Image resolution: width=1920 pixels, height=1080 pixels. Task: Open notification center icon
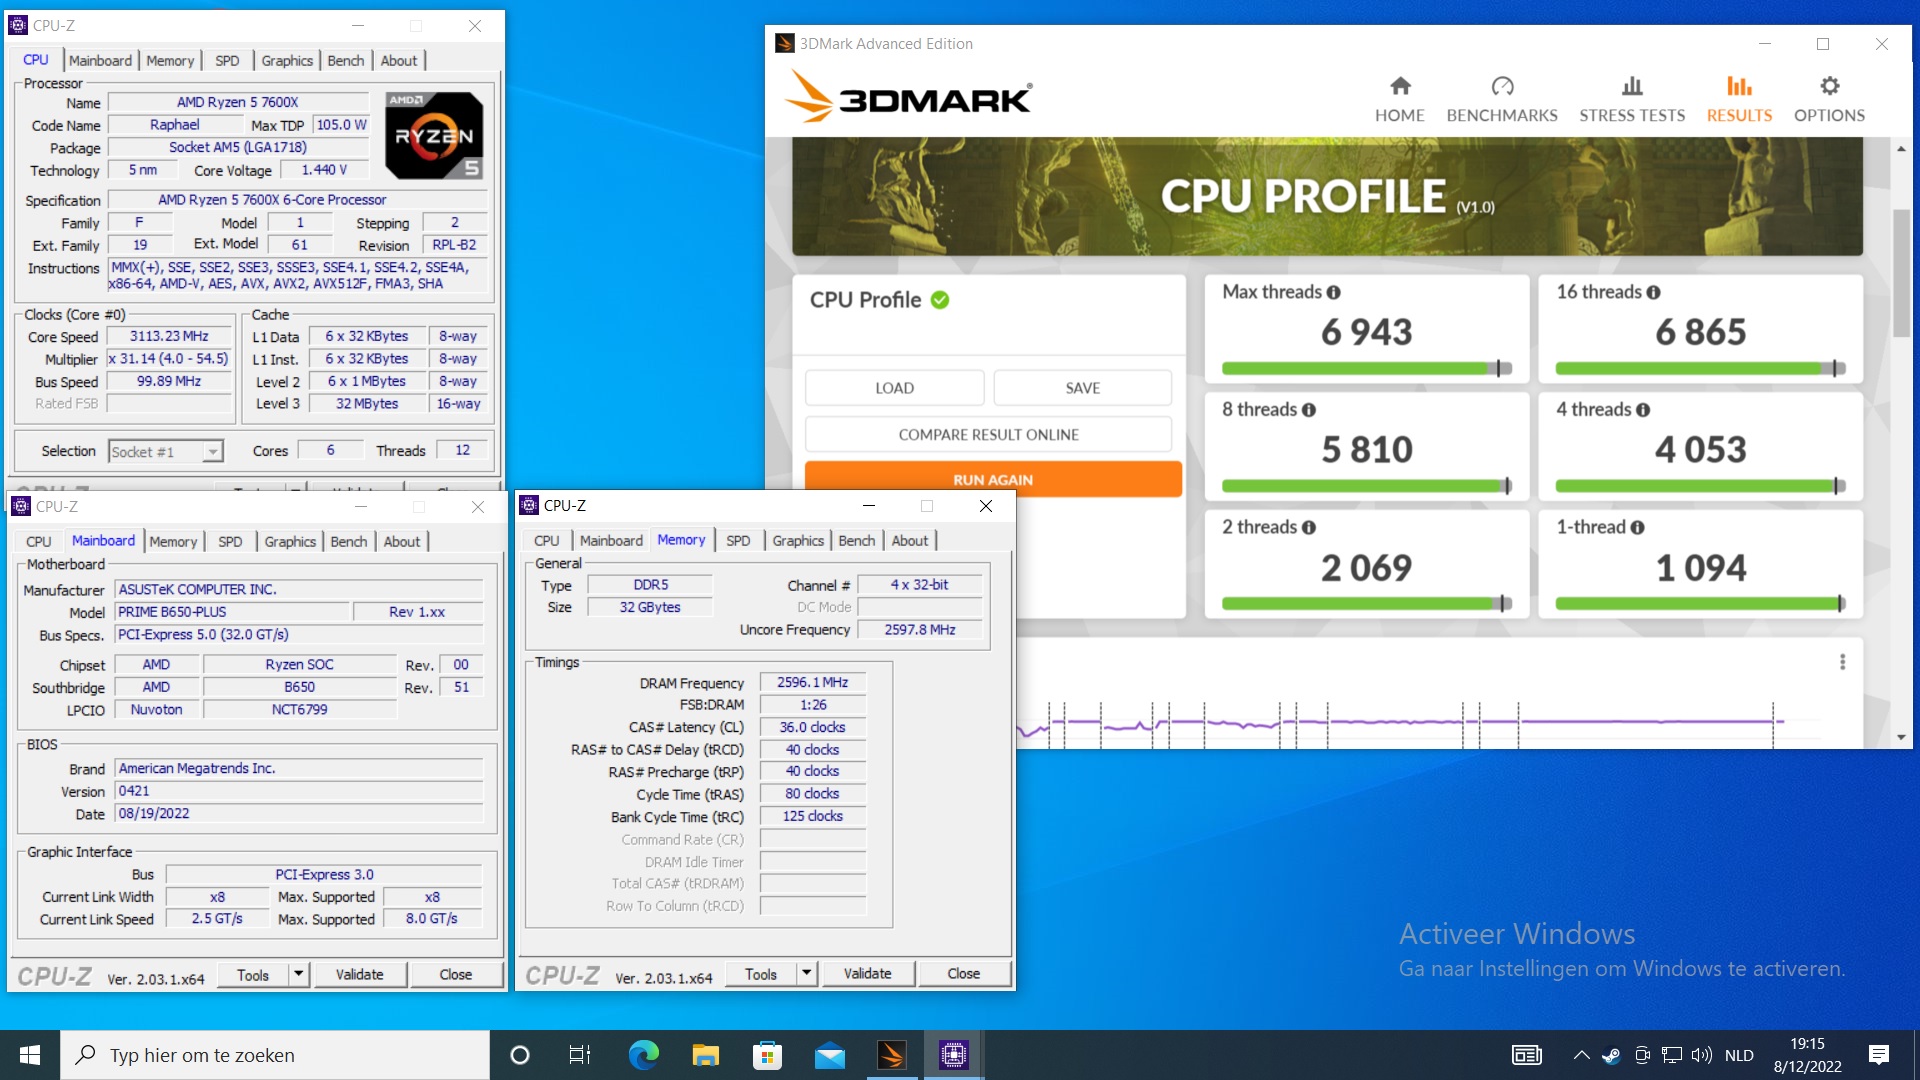click(x=1879, y=1055)
